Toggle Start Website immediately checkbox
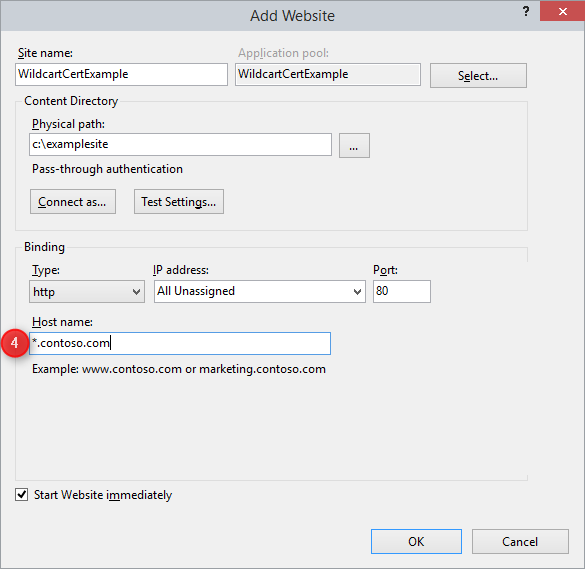 (21, 495)
